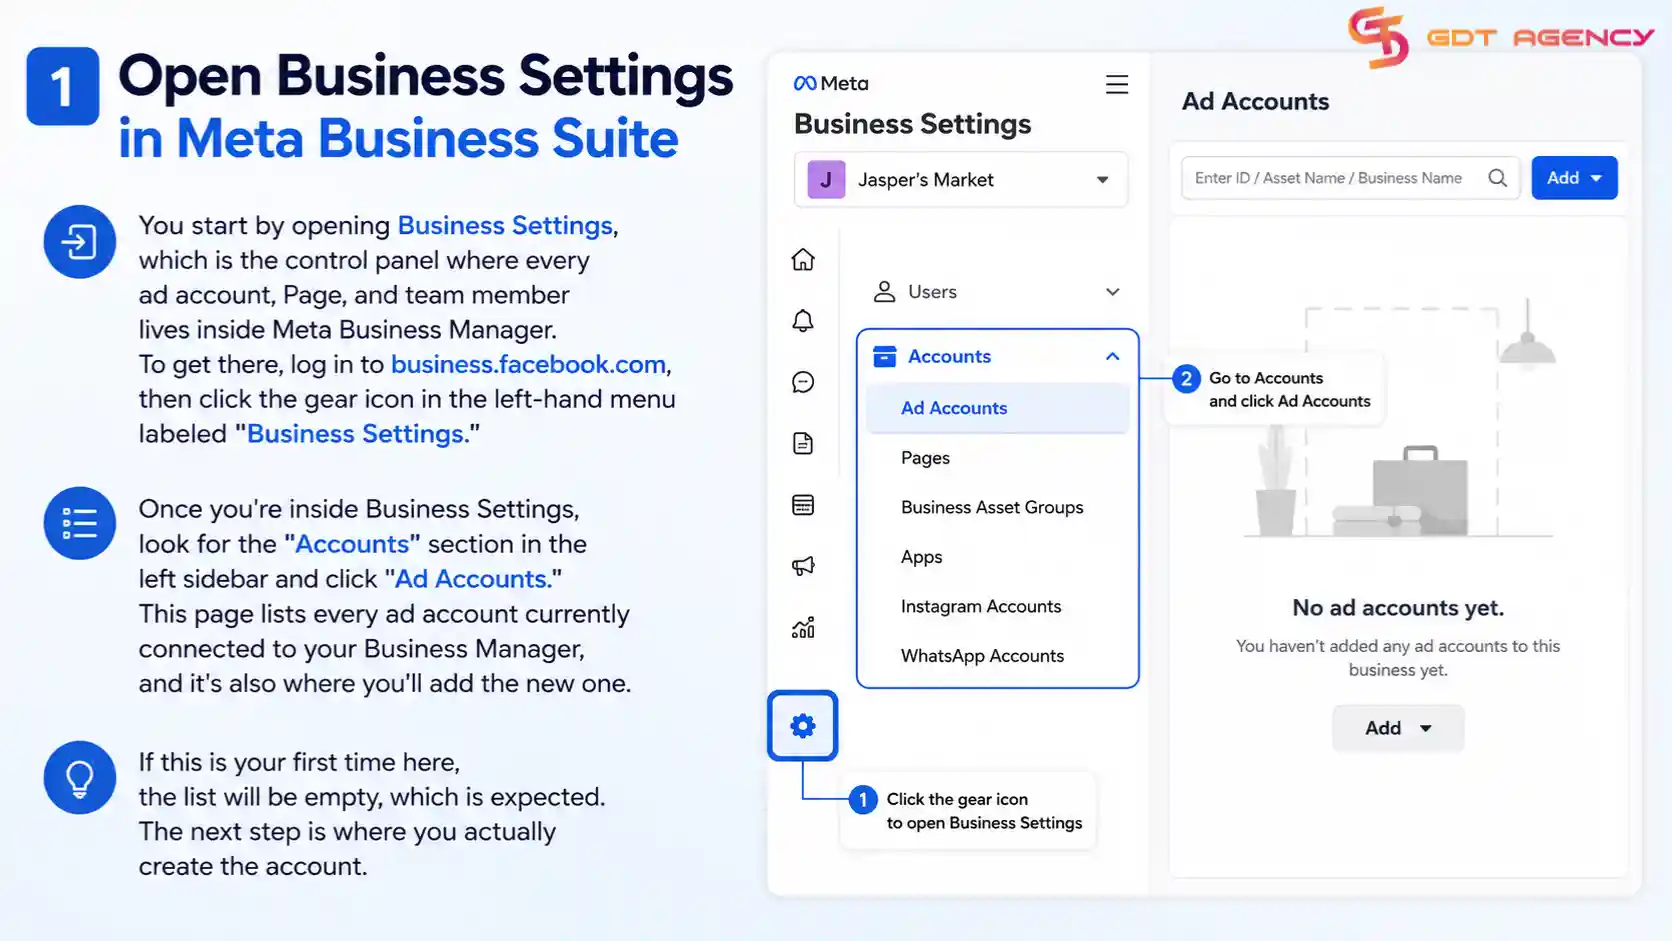Open the gray Add dropdown below empty state

point(1398,728)
